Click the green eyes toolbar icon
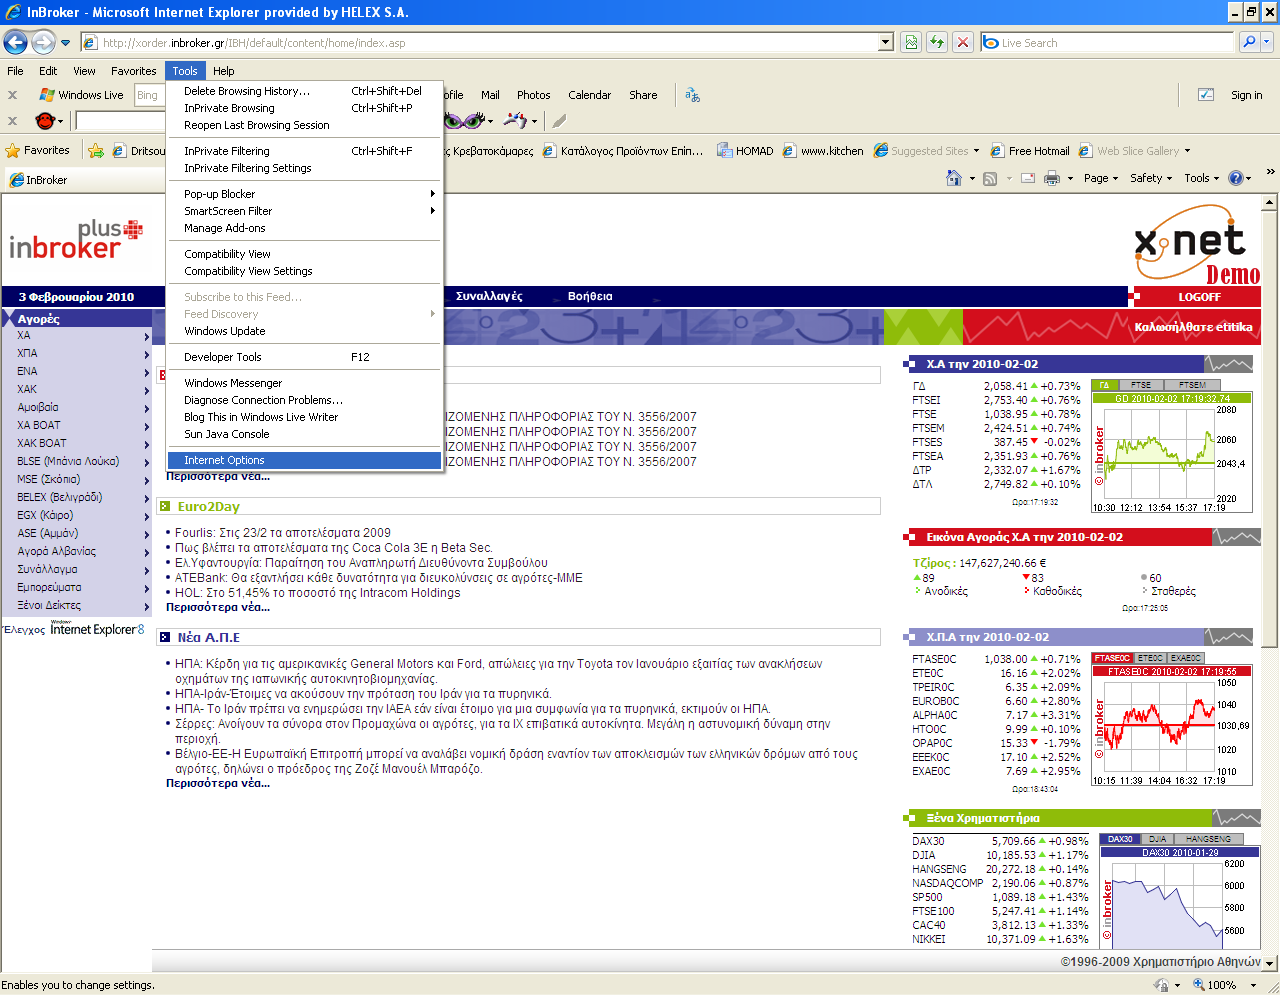 coord(463,121)
